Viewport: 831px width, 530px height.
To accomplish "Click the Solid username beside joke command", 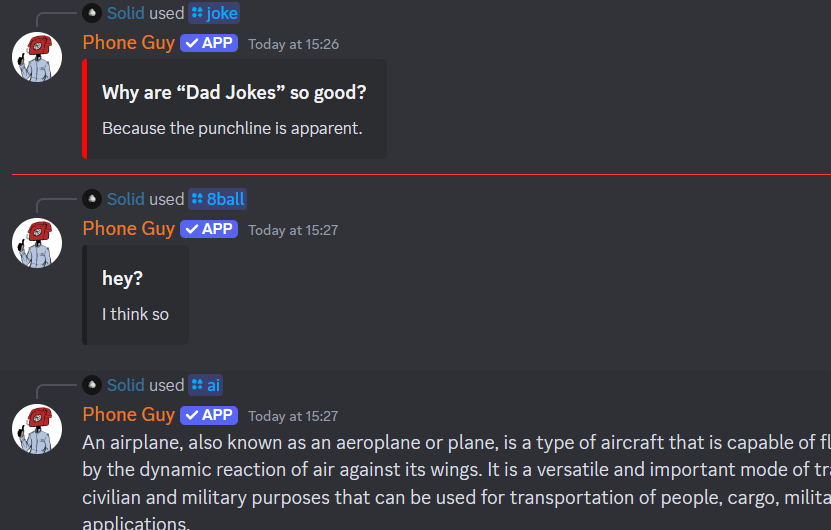I will click(126, 13).
